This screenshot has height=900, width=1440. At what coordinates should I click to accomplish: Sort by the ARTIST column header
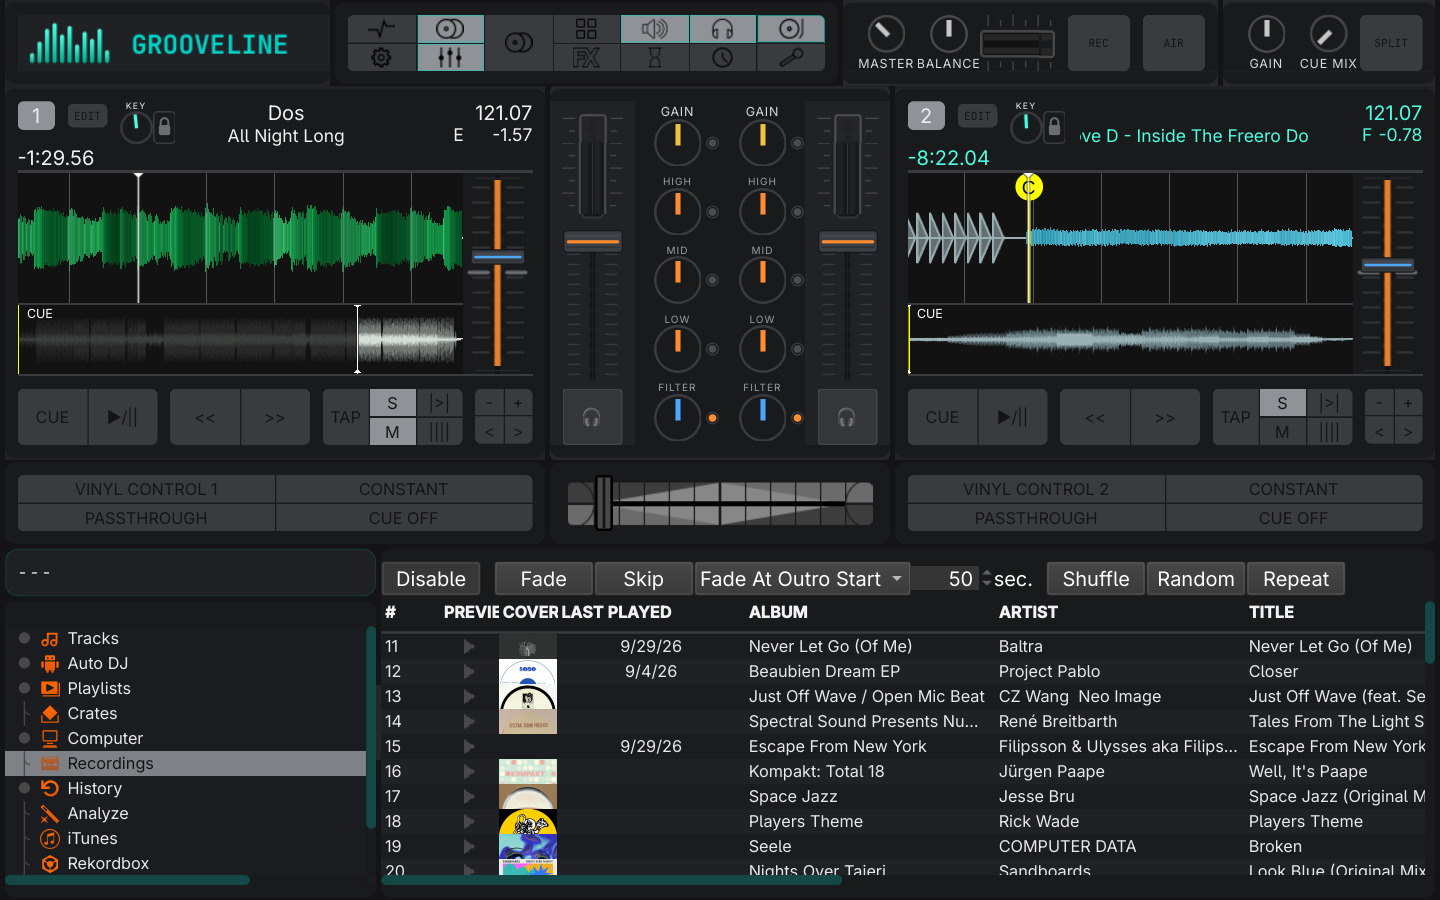[1028, 612]
